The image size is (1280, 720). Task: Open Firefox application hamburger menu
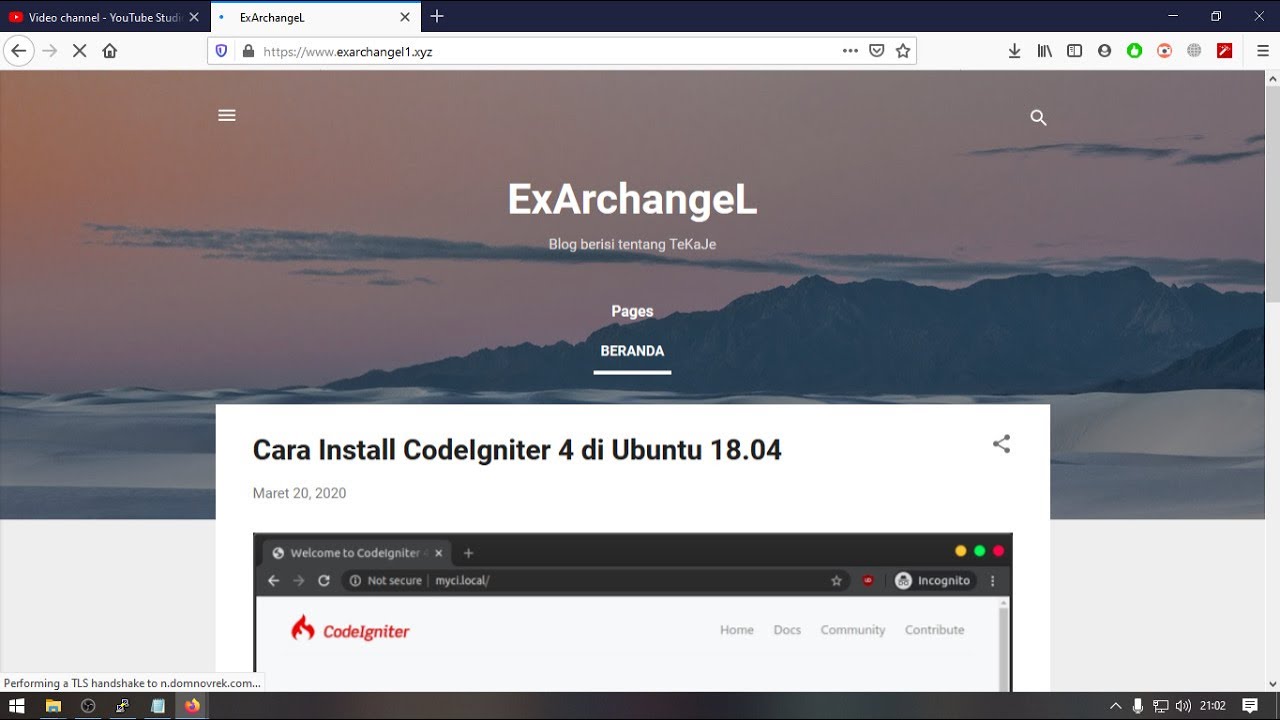pyautogui.click(x=1263, y=51)
